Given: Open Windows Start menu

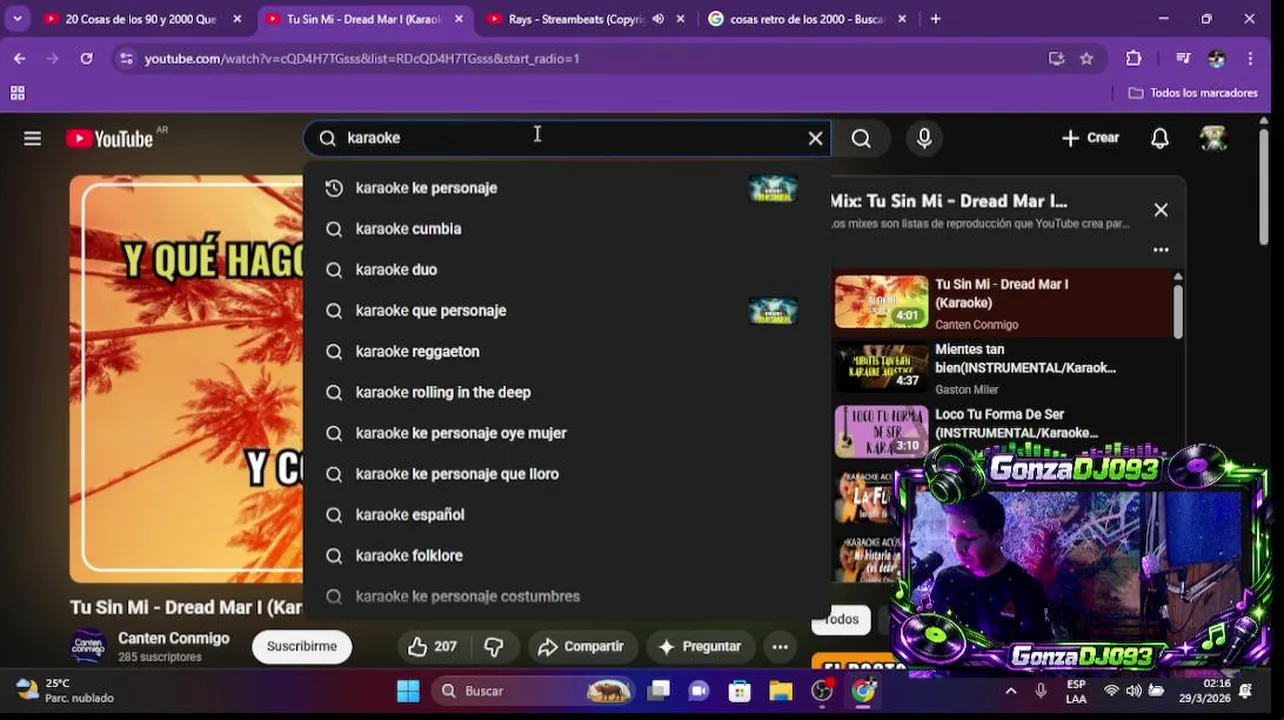Looking at the screenshot, I should 408,691.
